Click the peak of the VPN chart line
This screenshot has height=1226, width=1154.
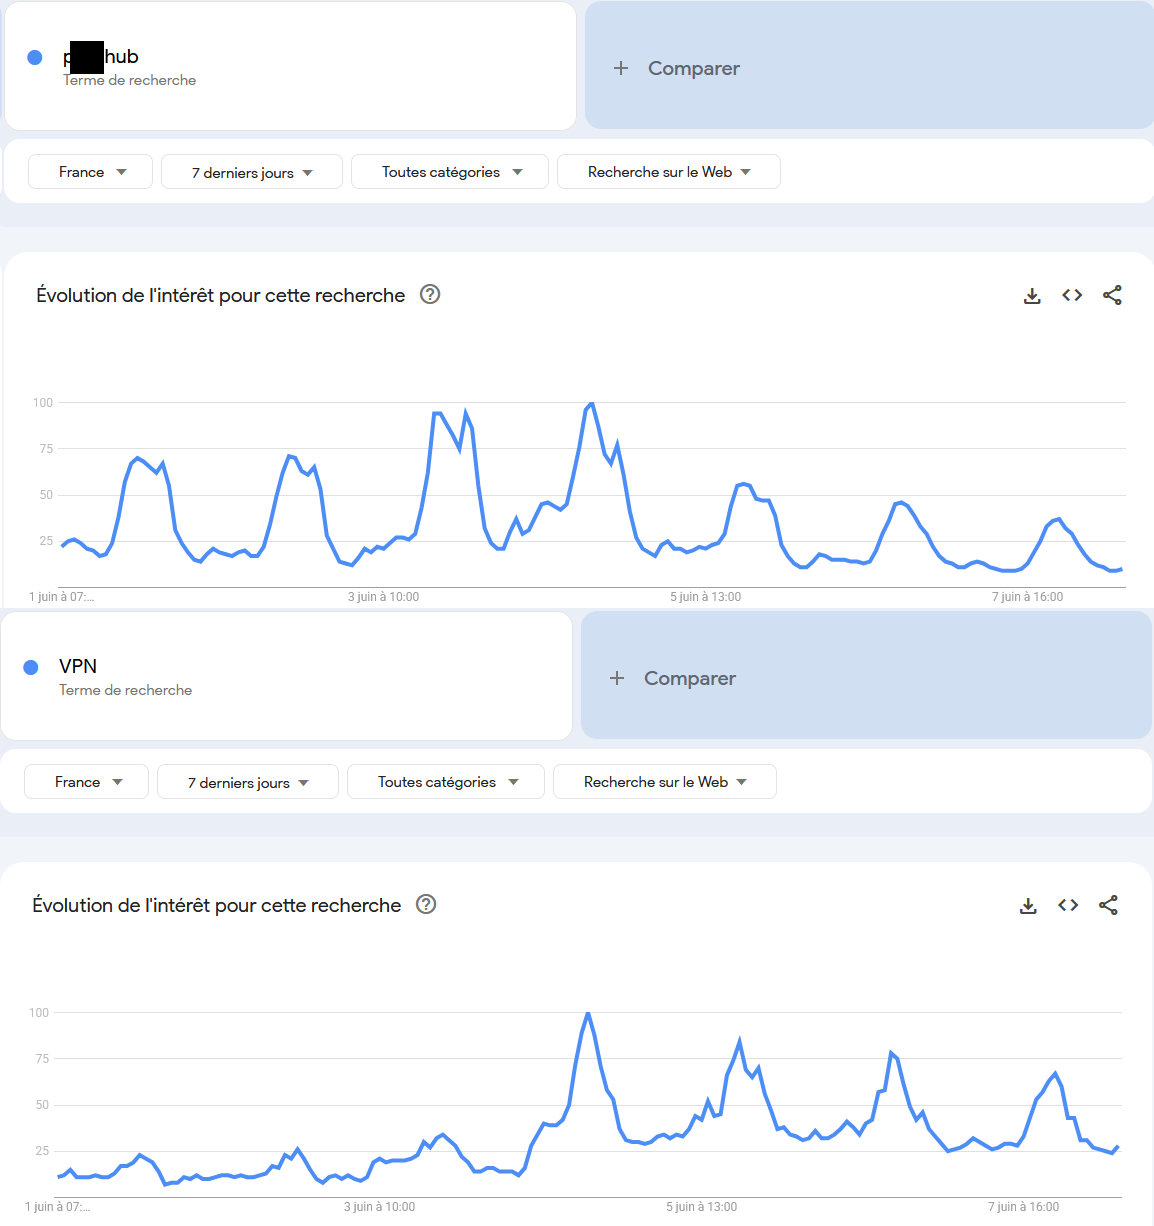(x=587, y=1014)
